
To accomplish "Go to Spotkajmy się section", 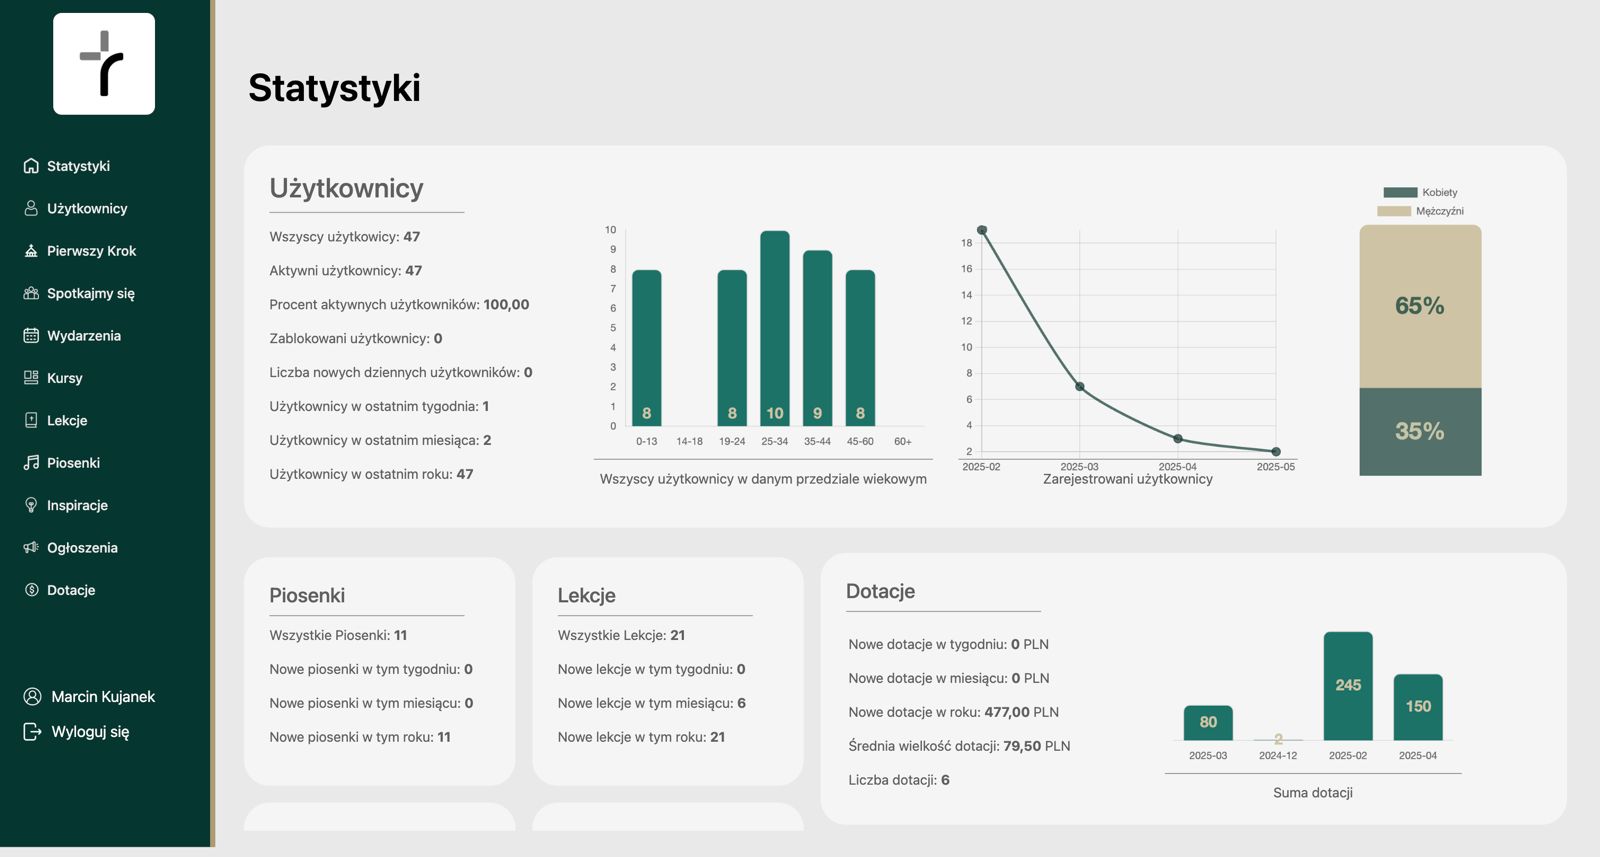I will (x=90, y=293).
